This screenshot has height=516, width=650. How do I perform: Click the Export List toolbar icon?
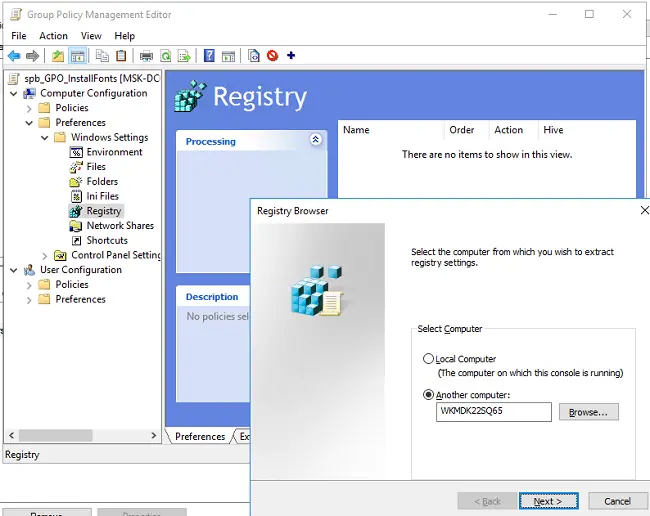[x=184, y=56]
